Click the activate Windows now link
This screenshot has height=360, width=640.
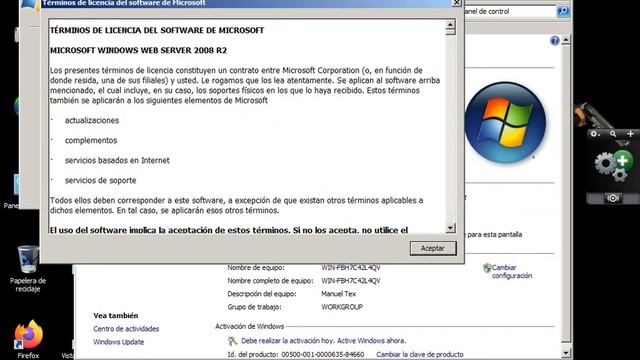coord(323,340)
